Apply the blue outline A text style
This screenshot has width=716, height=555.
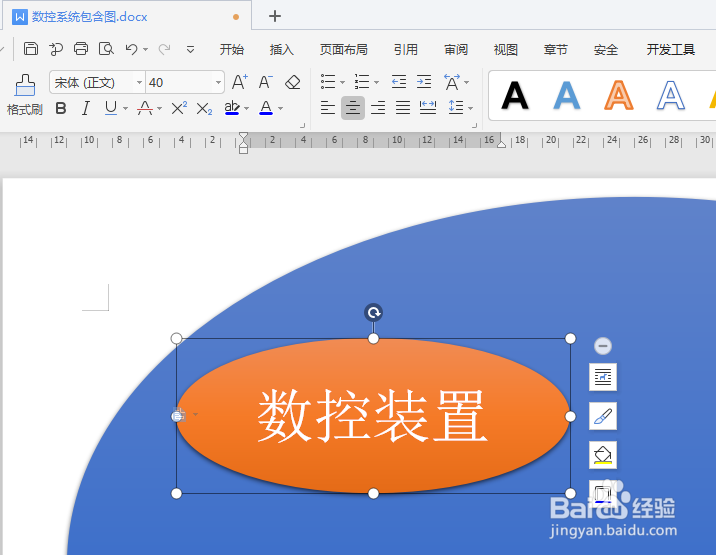[671, 95]
